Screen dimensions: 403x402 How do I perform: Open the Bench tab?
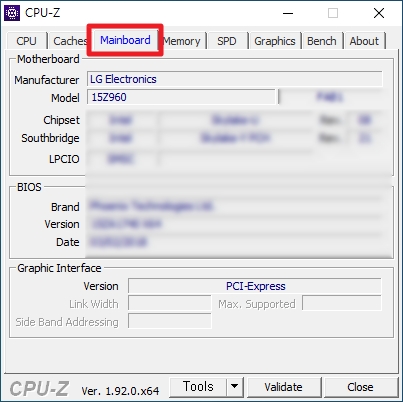(x=322, y=41)
